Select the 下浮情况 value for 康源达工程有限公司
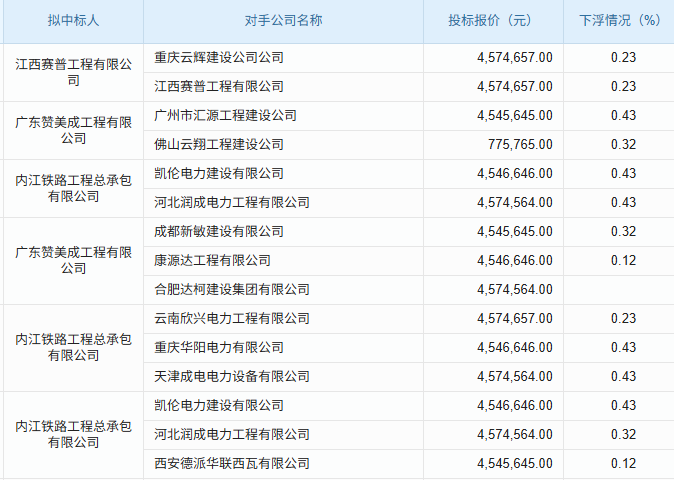This screenshot has width=674, height=480. pyautogui.click(x=623, y=261)
